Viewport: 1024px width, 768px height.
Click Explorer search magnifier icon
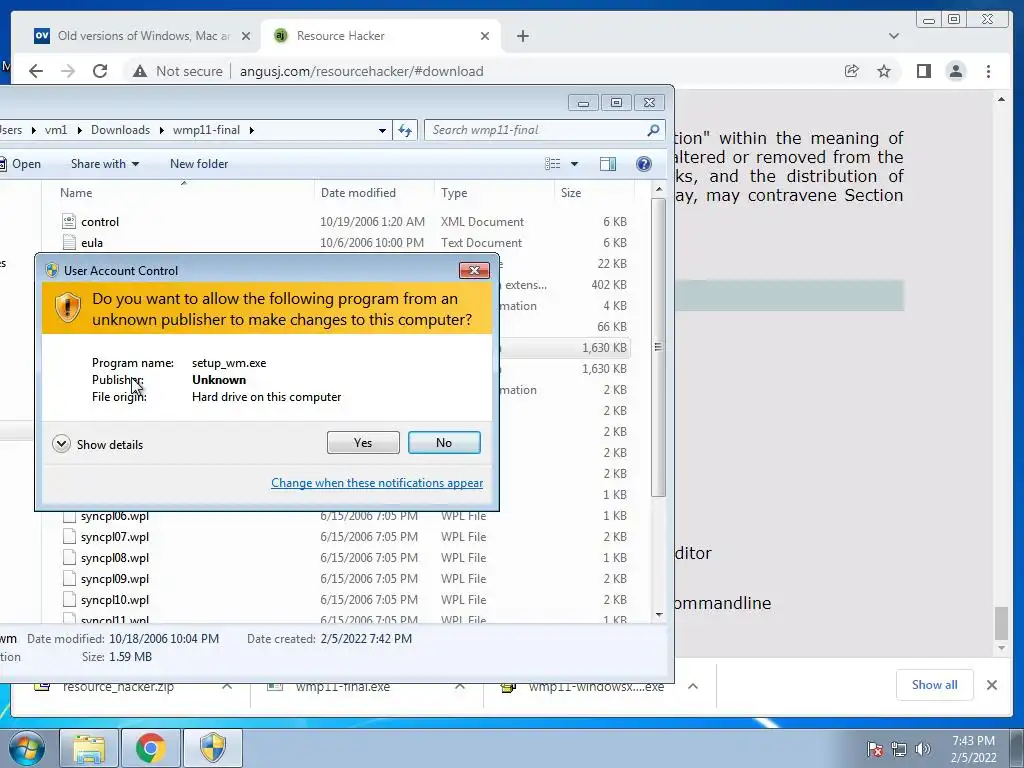[x=653, y=130]
